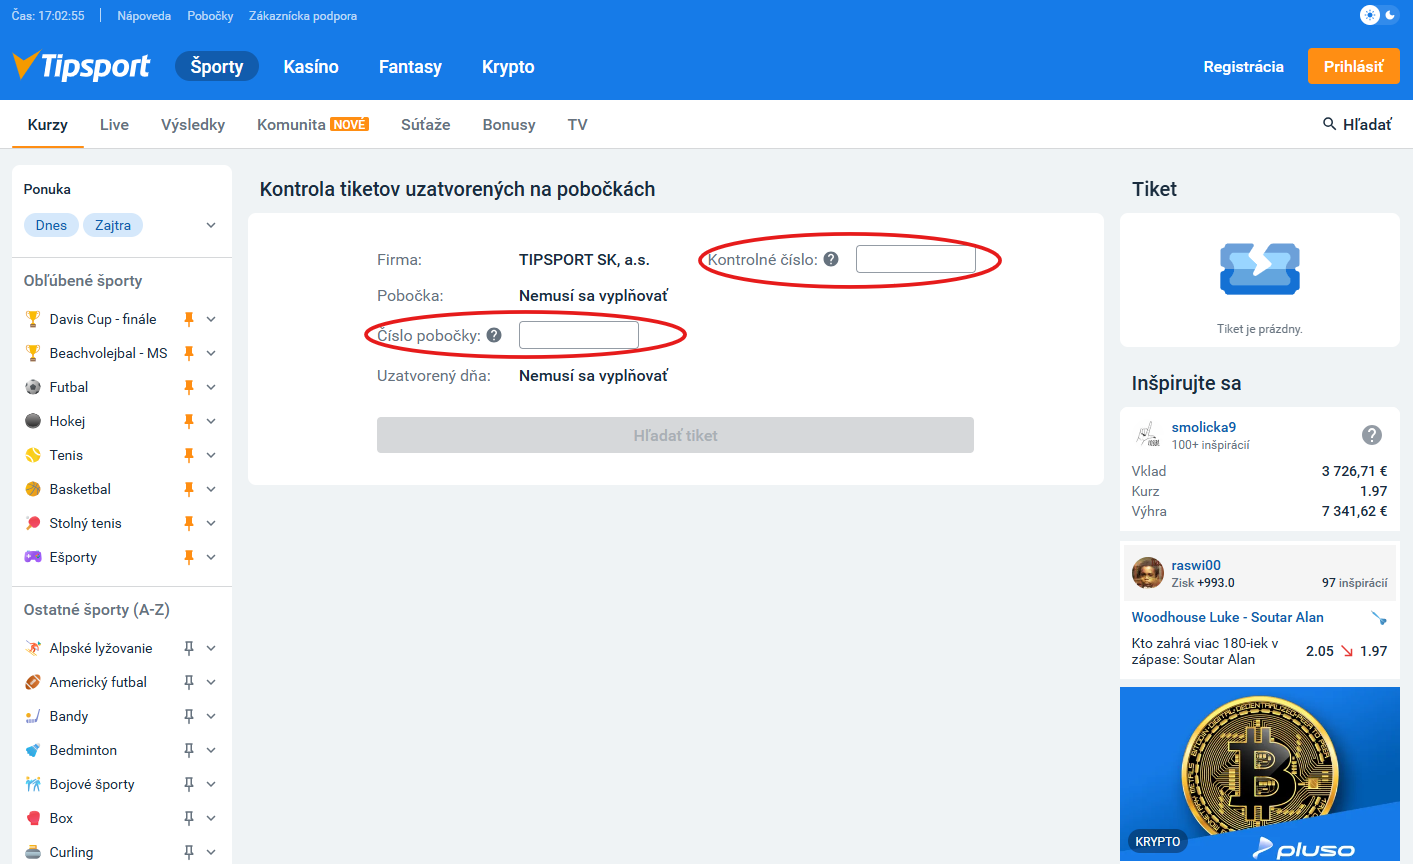
Task: Click raswi00 user avatar
Action: [1147, 573]
